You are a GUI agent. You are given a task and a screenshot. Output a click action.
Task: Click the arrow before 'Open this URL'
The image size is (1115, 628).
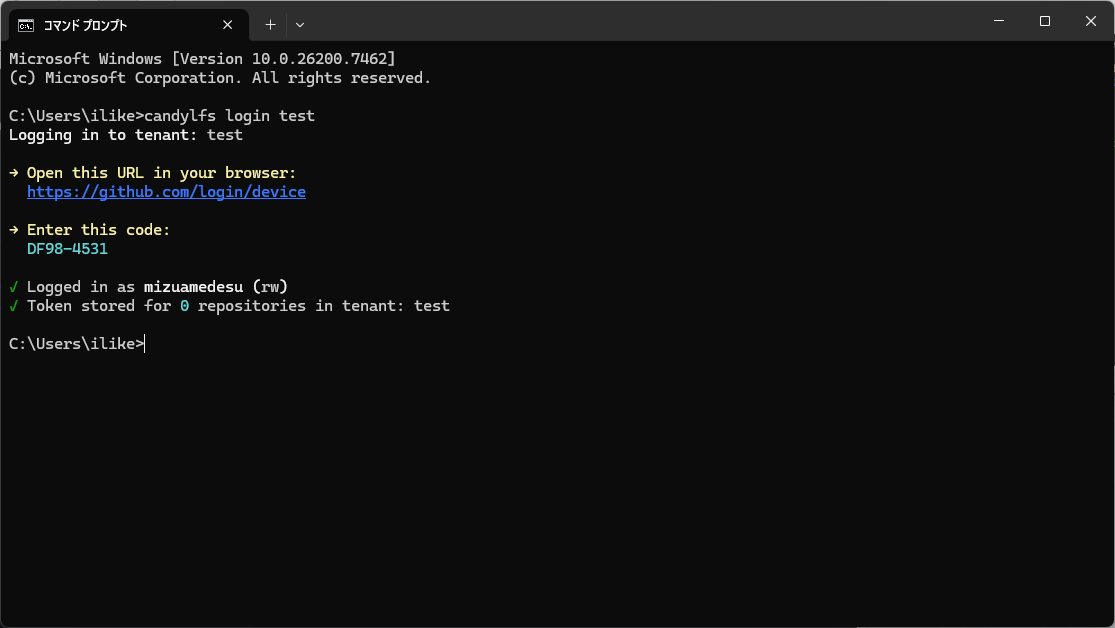click(x=14, y=173)
